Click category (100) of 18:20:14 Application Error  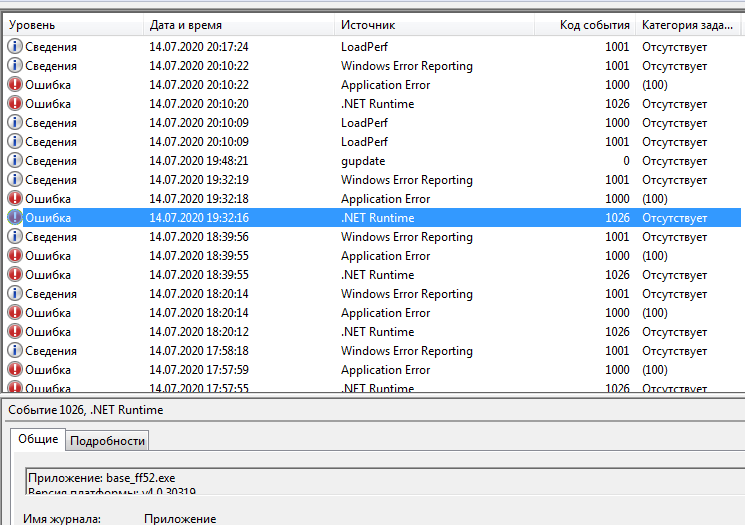[x=655, y=313]
